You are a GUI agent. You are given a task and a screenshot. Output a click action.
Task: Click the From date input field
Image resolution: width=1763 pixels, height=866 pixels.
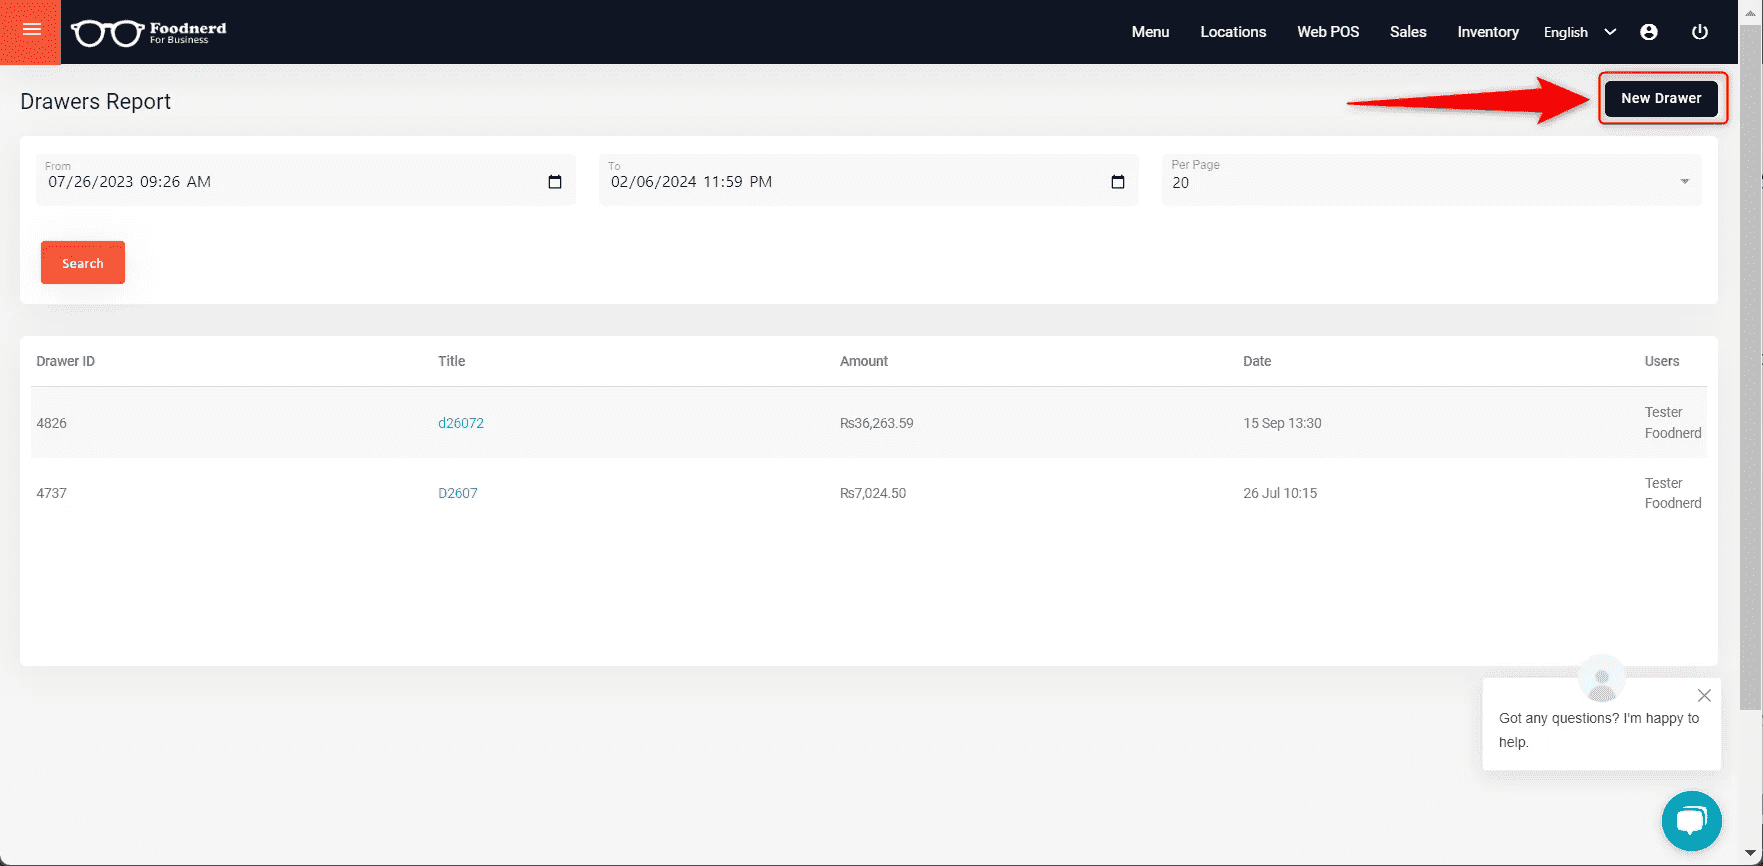(306, 180)
